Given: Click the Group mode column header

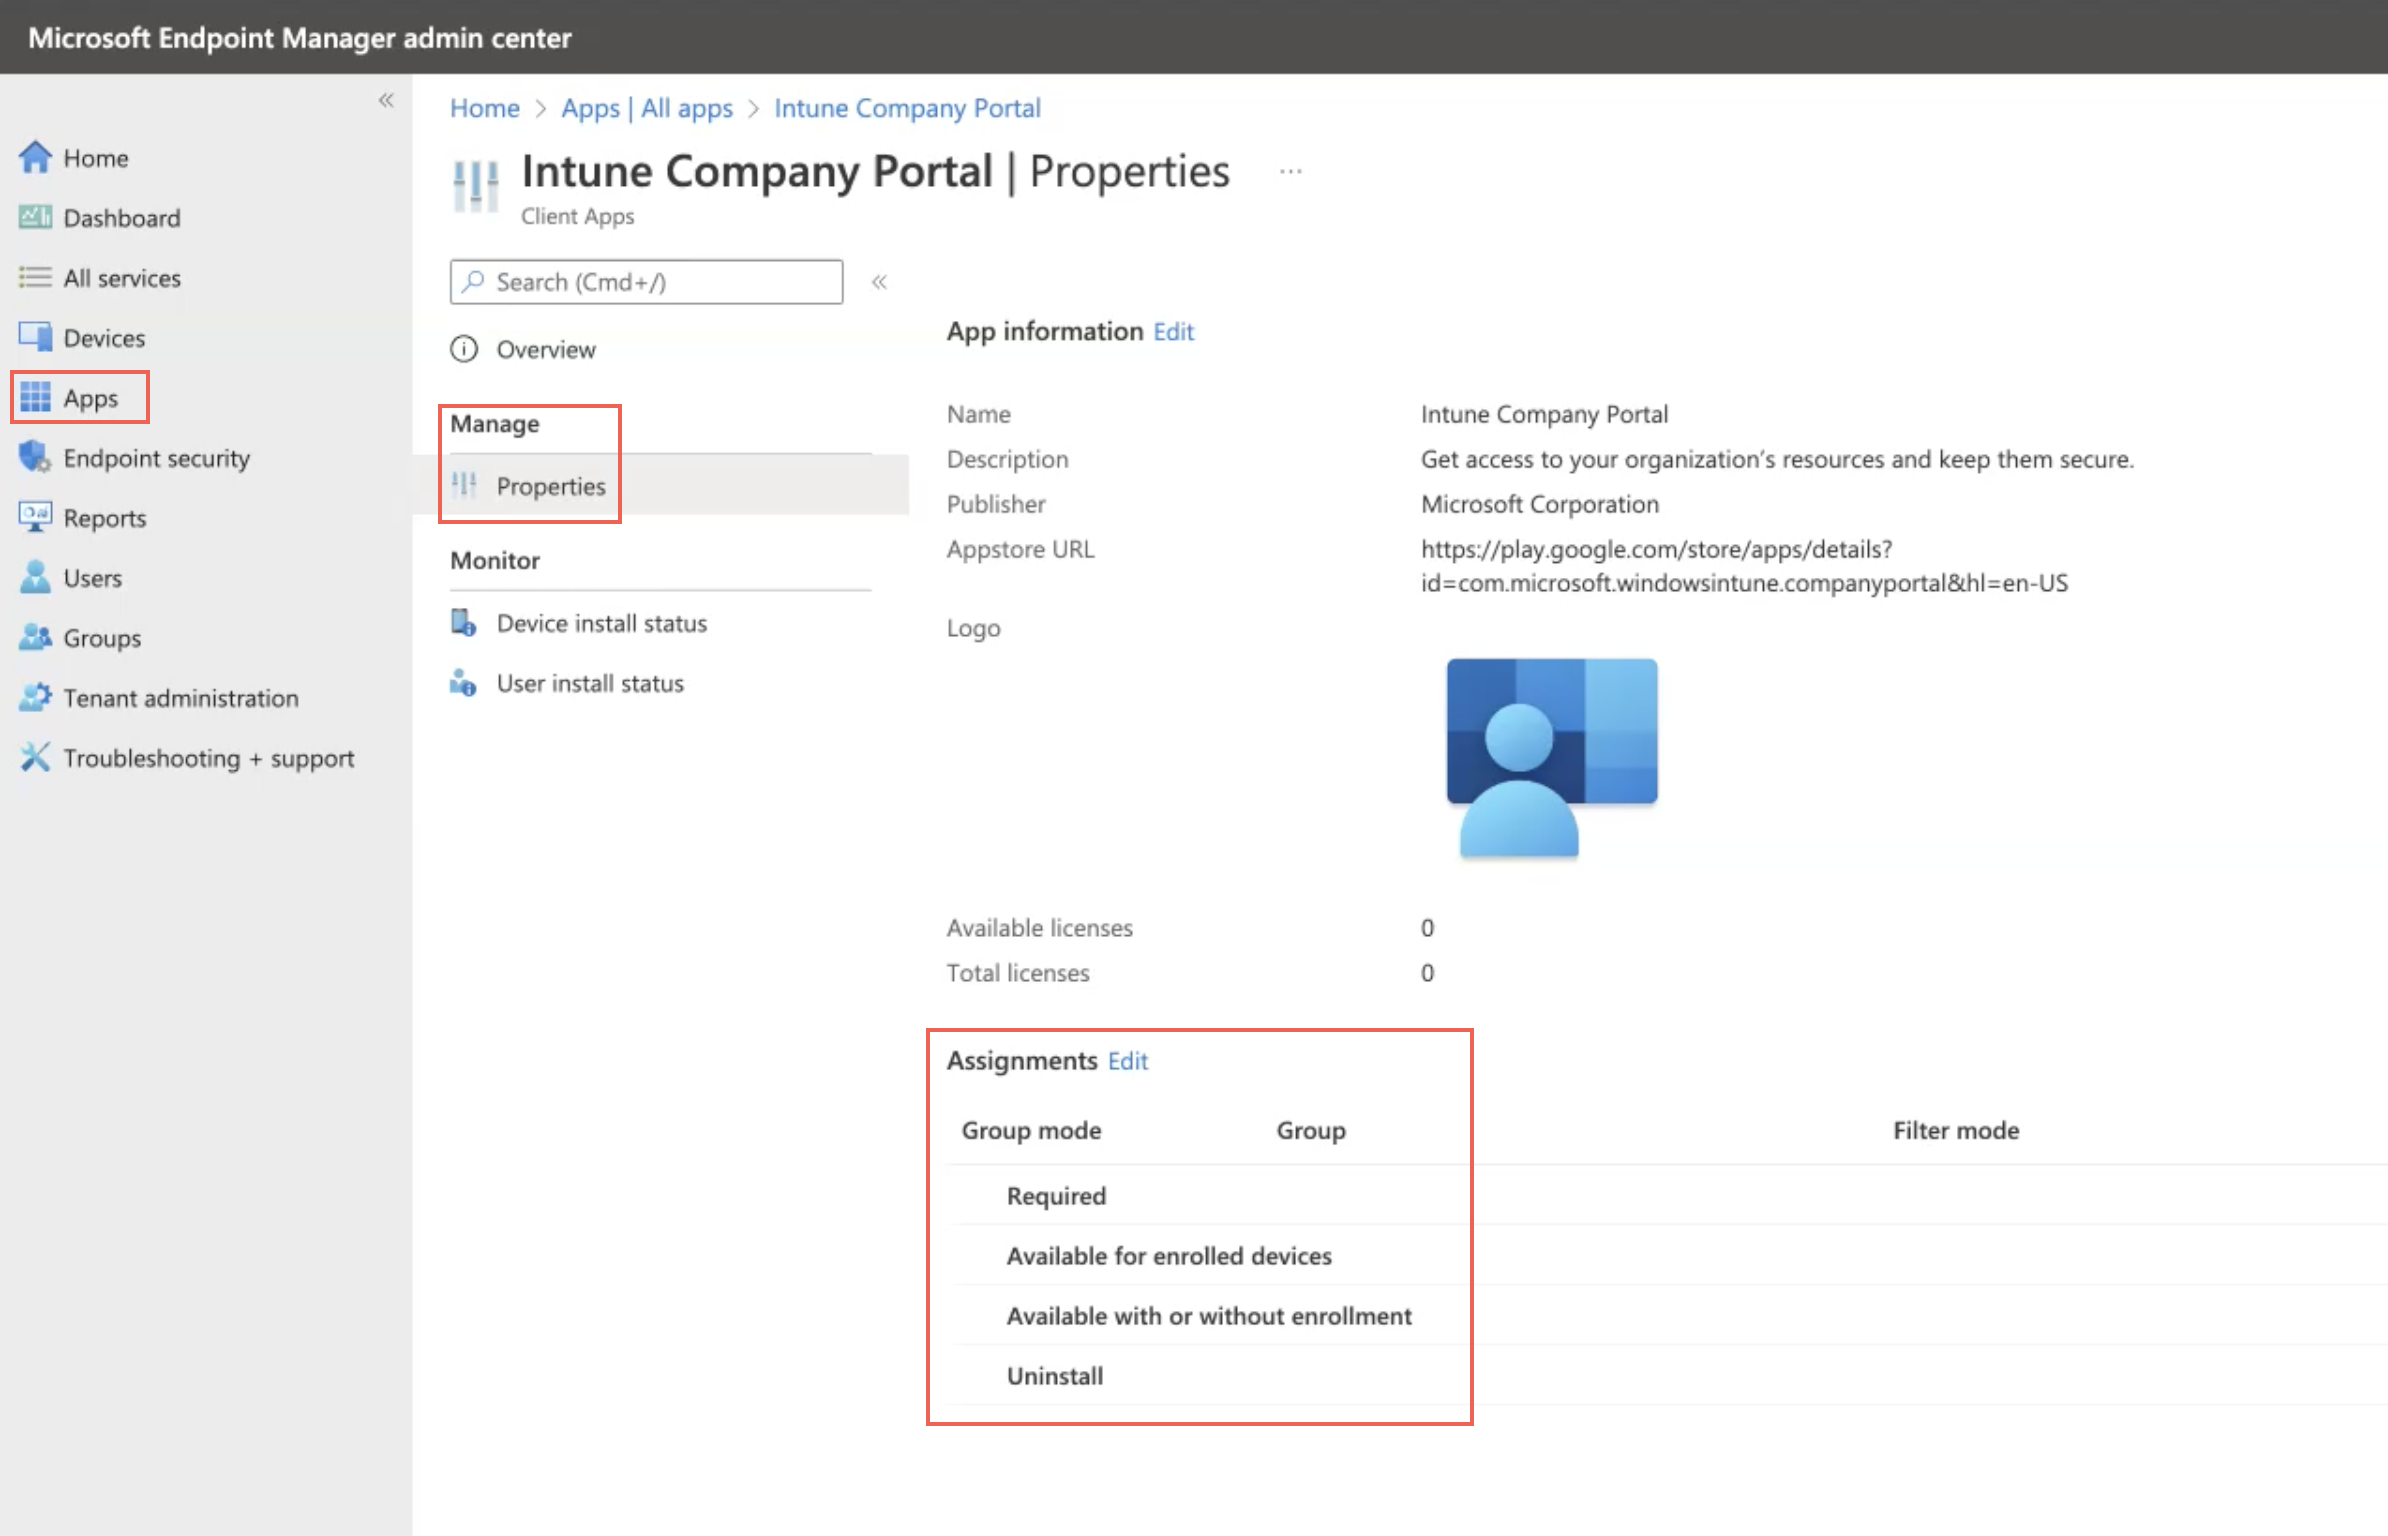Looking at the screenshot, I should click(1031, 1130).
